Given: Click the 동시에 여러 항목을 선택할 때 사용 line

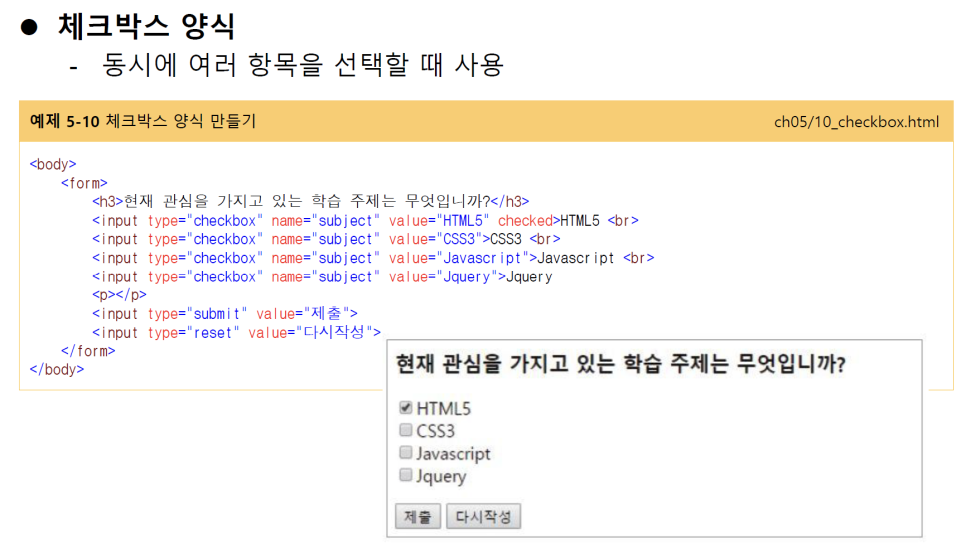Looking at the screenshot, I should pos(302,65).
